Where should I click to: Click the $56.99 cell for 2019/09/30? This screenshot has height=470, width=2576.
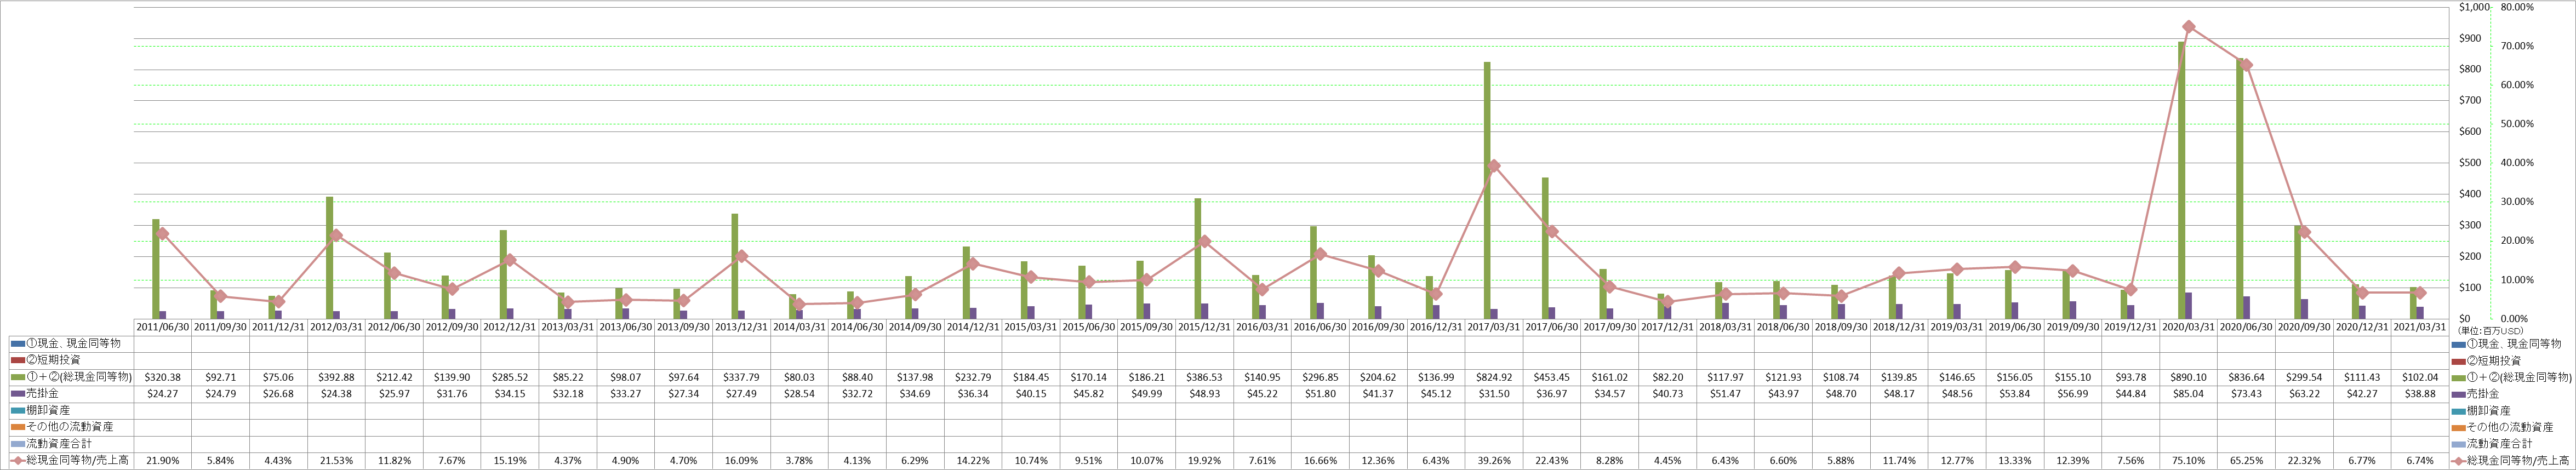pos(2074,394)
